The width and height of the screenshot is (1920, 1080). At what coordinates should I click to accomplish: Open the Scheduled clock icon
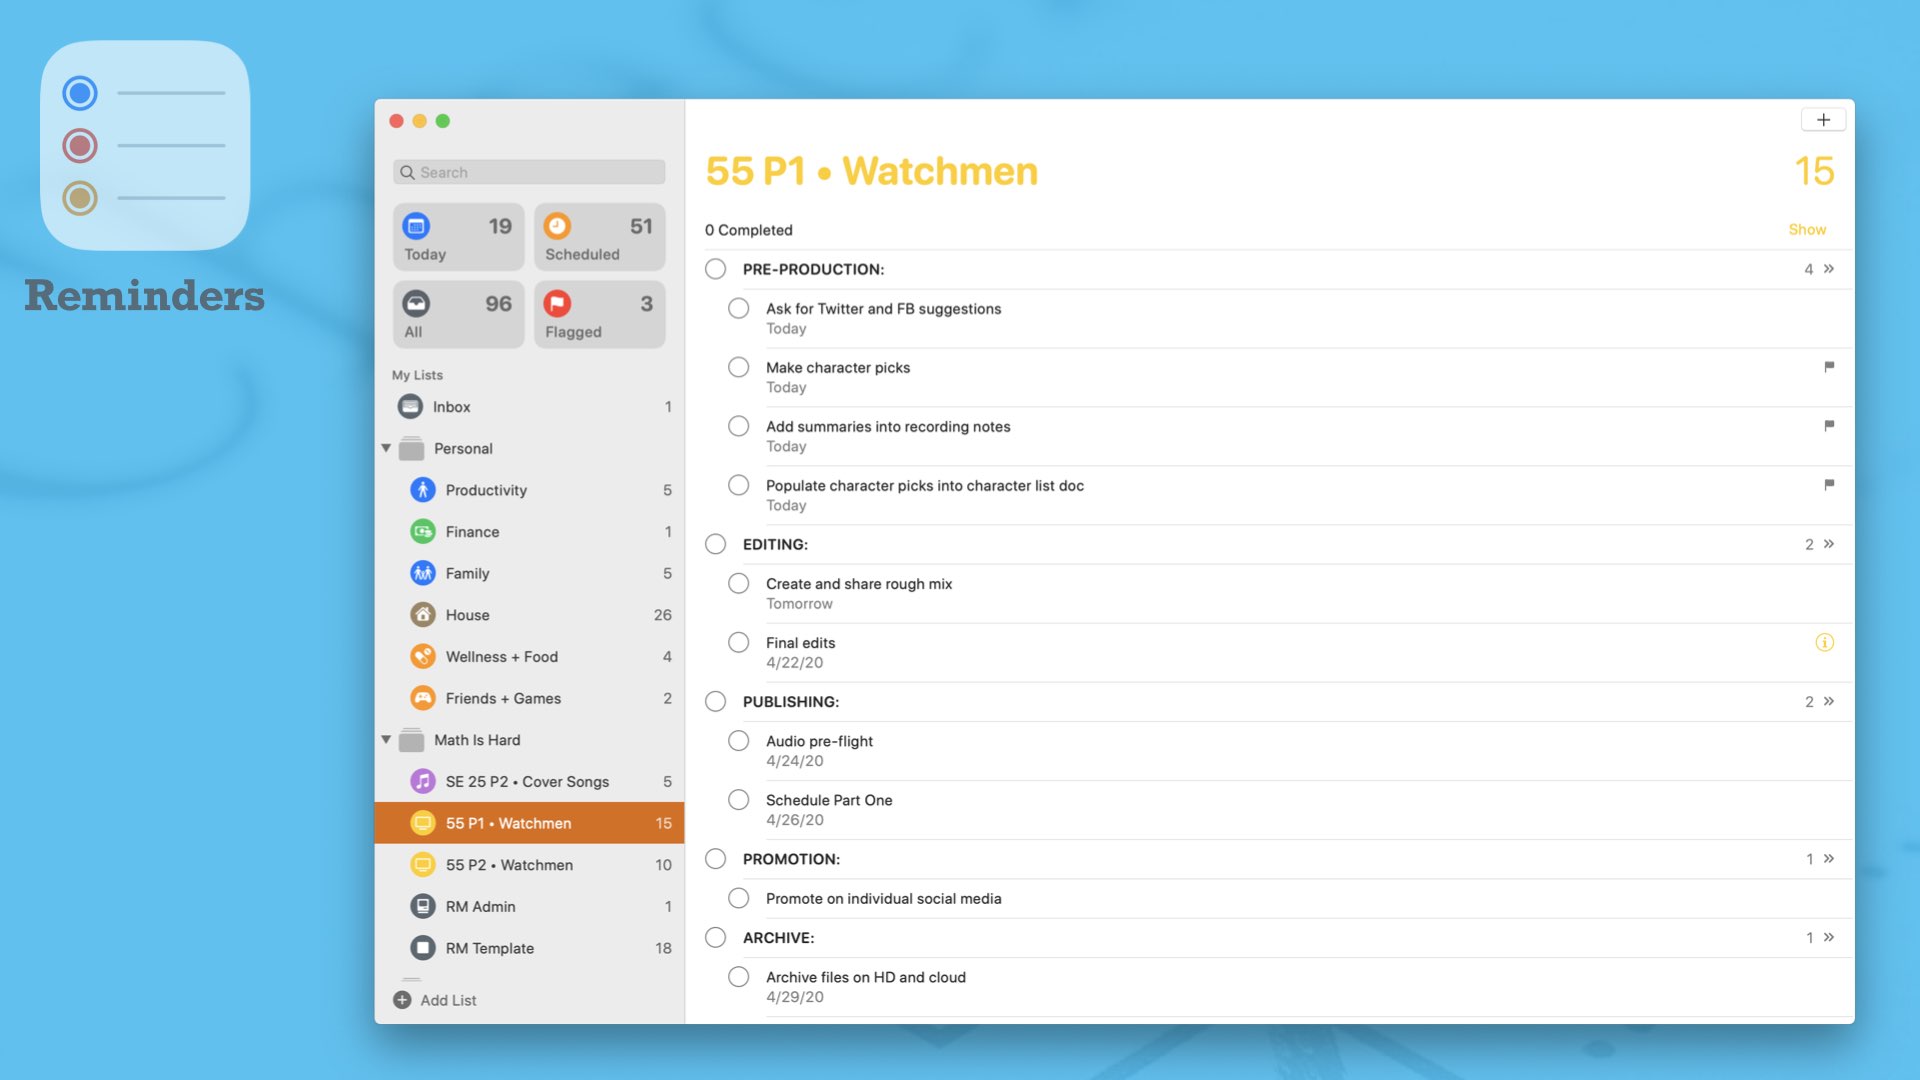pyautogui.click(x=557, y=226)
